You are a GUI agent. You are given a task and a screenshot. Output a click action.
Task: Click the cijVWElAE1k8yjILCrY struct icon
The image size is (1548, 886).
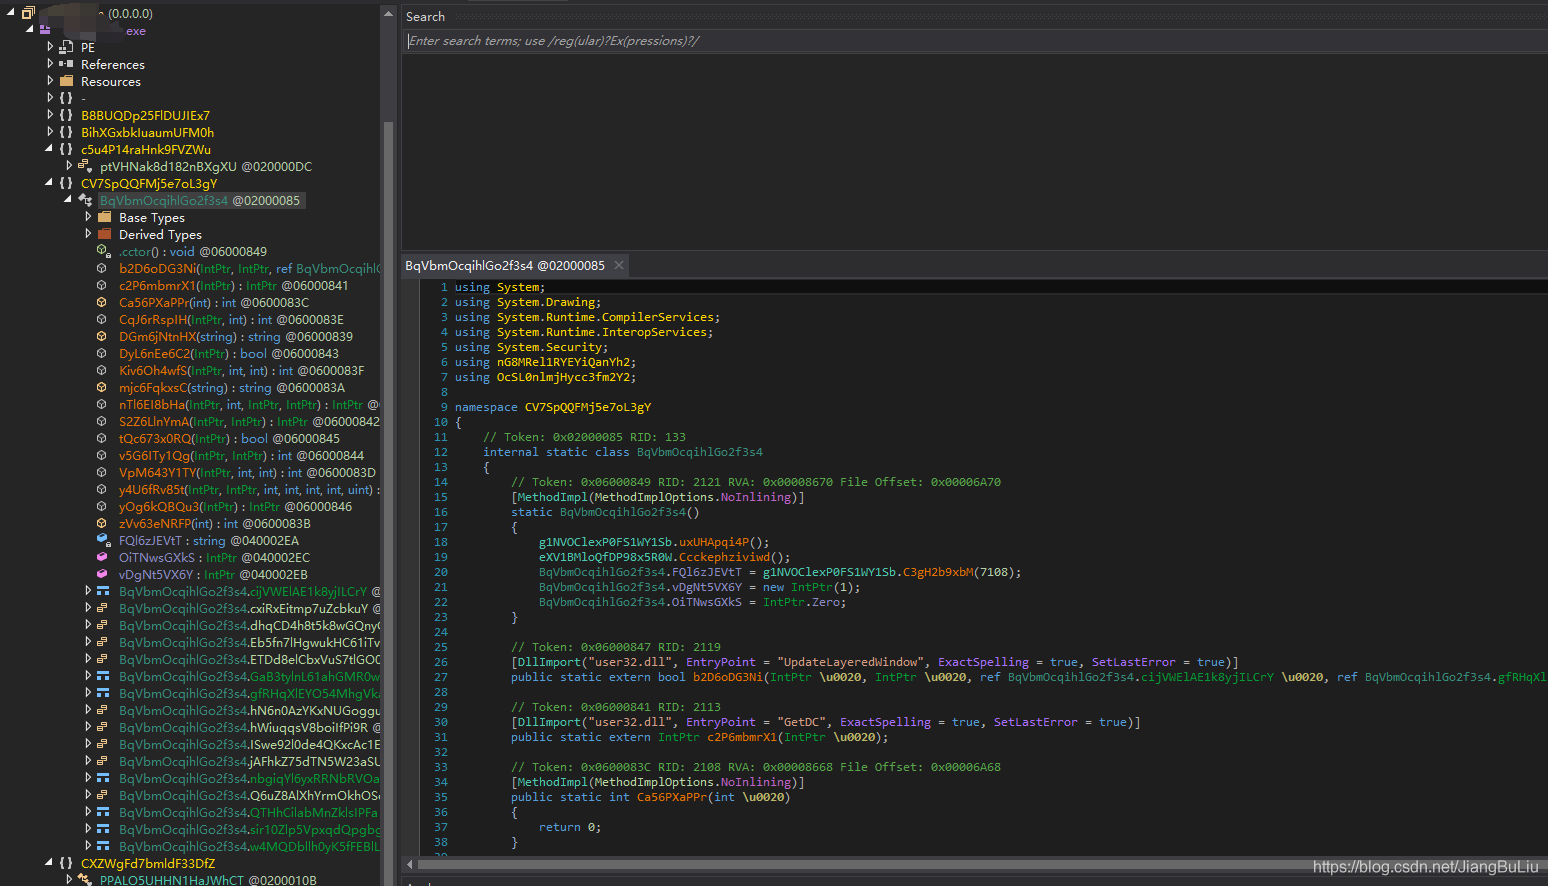[103, 591]
